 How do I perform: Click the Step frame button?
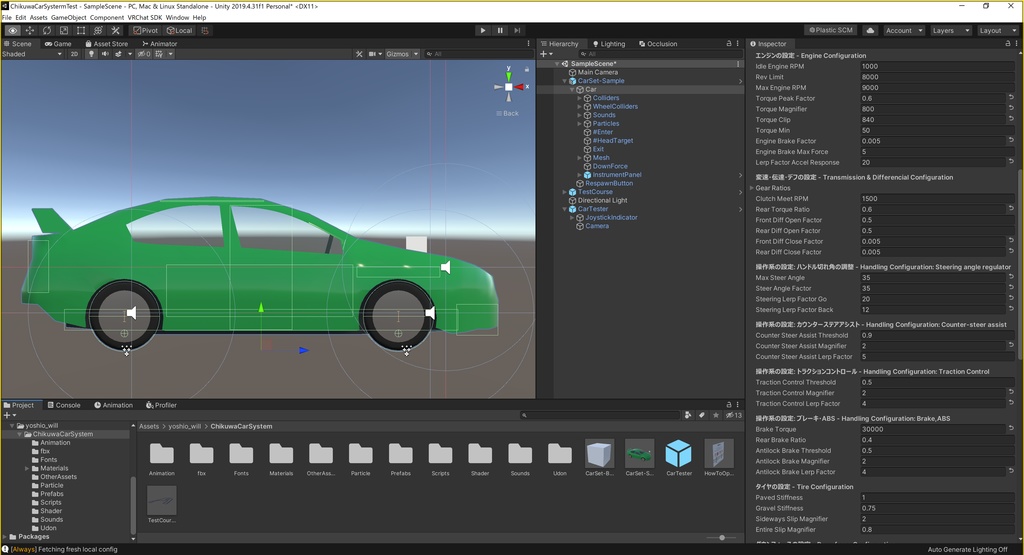[x=517, y=30]
